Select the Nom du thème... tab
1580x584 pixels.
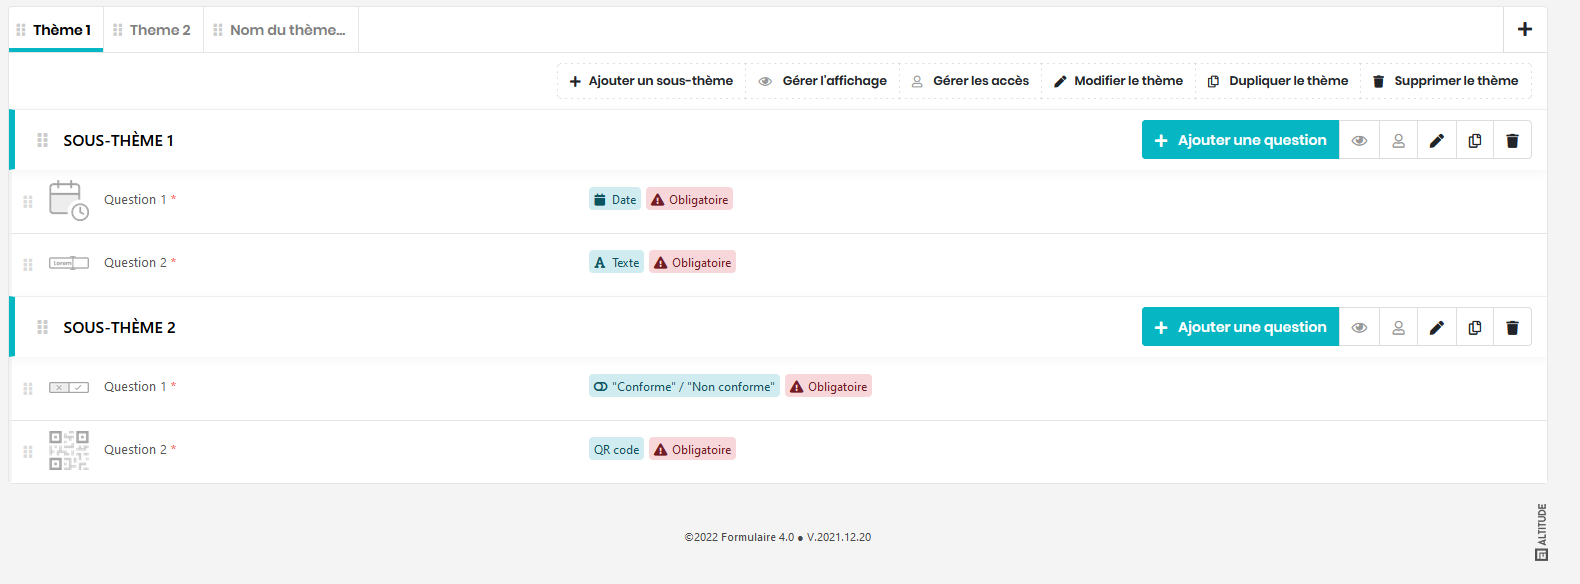coord(281,30)
